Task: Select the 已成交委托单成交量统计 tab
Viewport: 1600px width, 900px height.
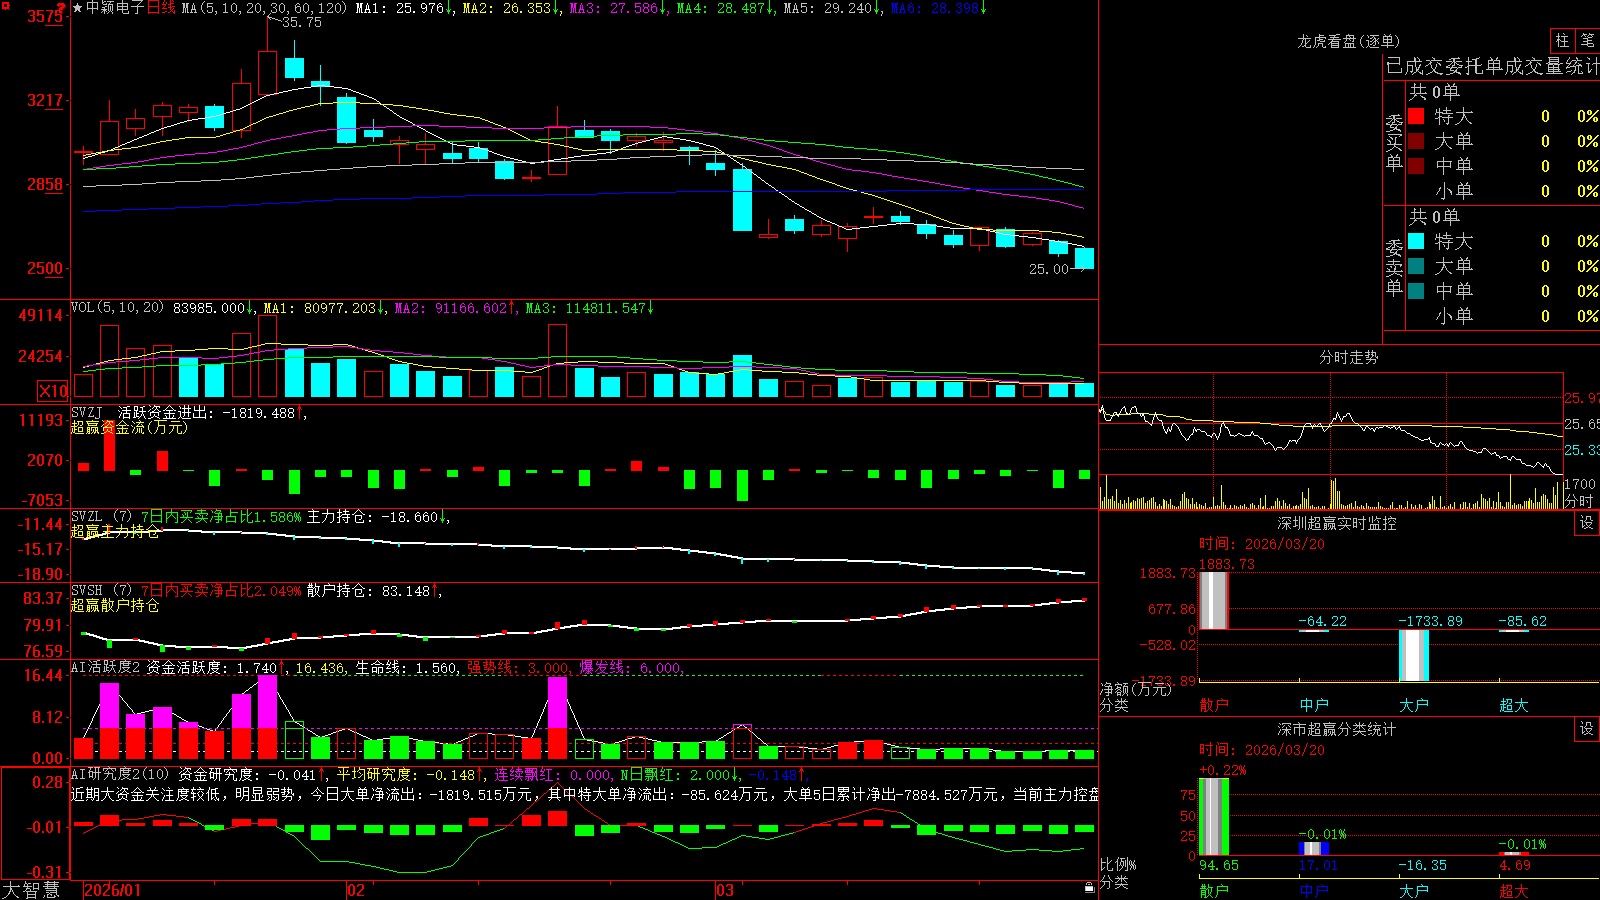Action: pyautogui.click(x=1492, y=66)
